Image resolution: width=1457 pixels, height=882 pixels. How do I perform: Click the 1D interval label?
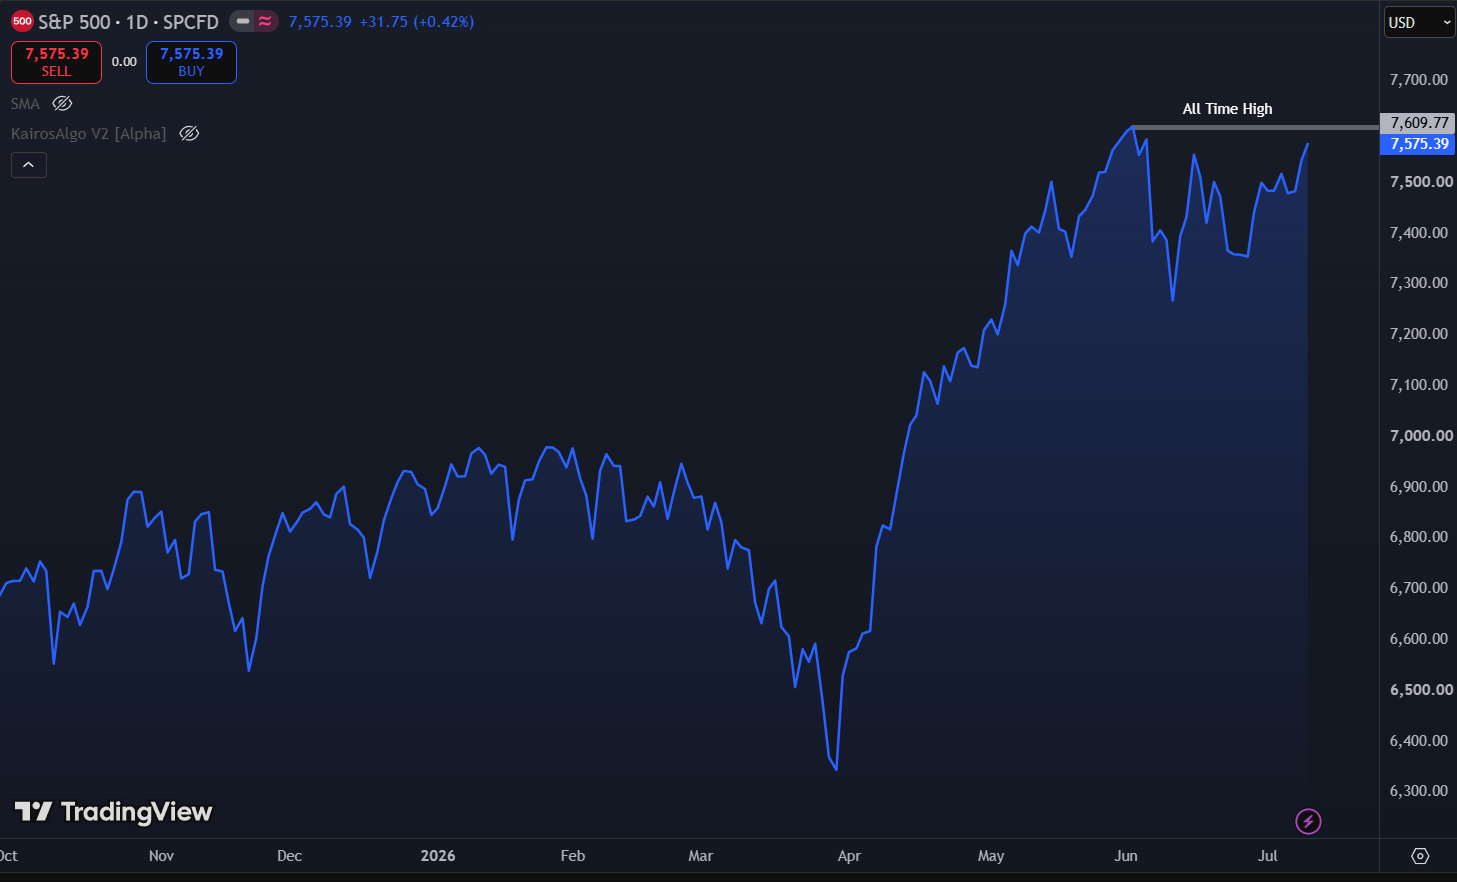[137, 22]
